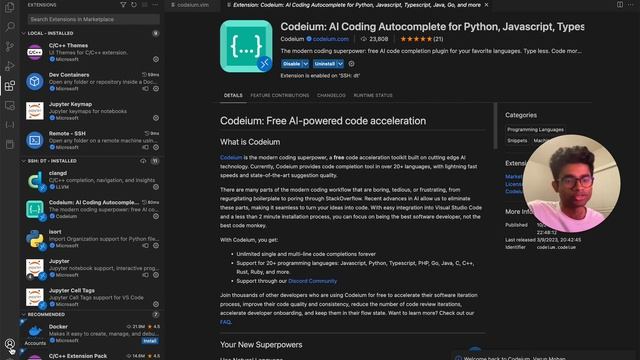Click the Programming Languages category tag
This screenshot has height=360, width=640.
[535, 129]
